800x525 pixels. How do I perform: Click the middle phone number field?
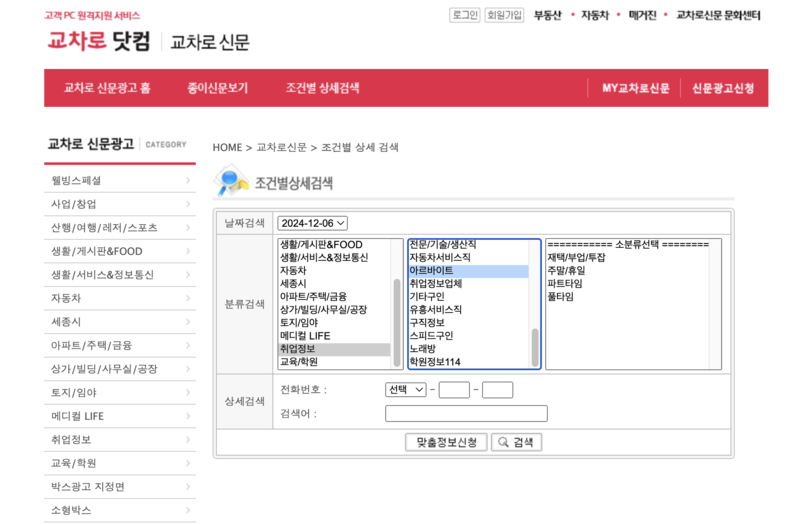[454, 390]
